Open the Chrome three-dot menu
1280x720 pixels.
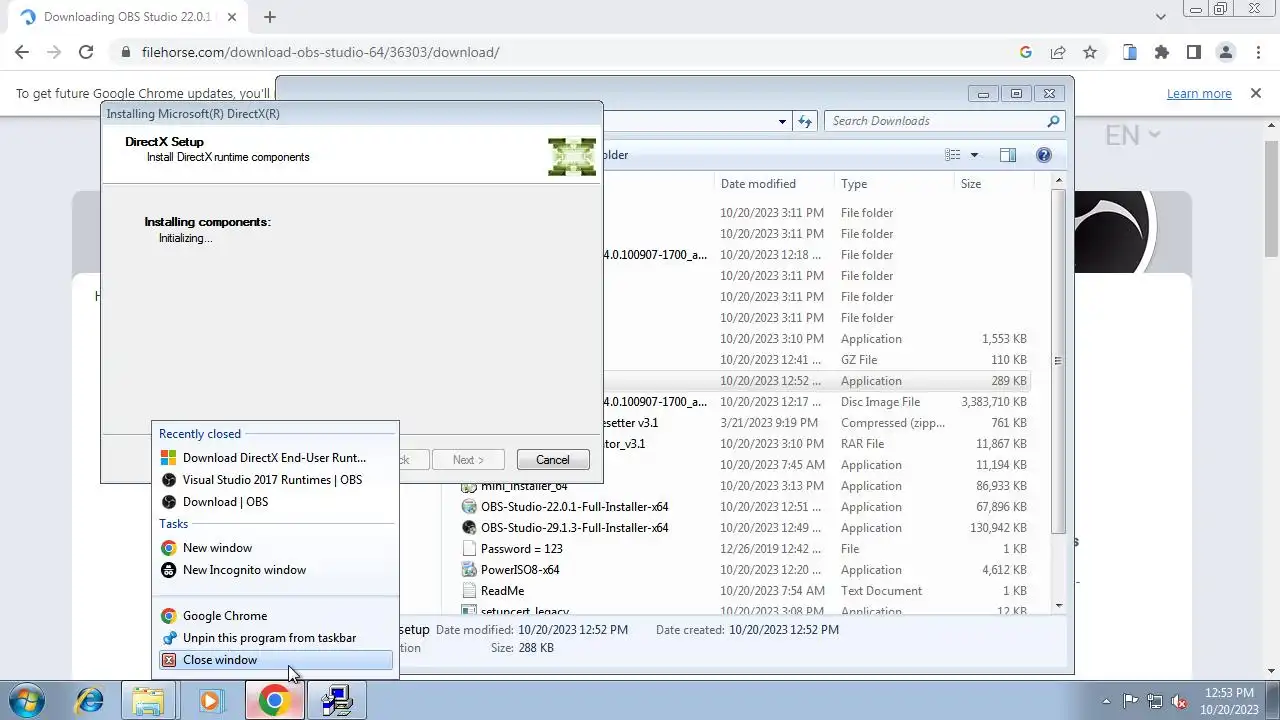point(1258,52)
